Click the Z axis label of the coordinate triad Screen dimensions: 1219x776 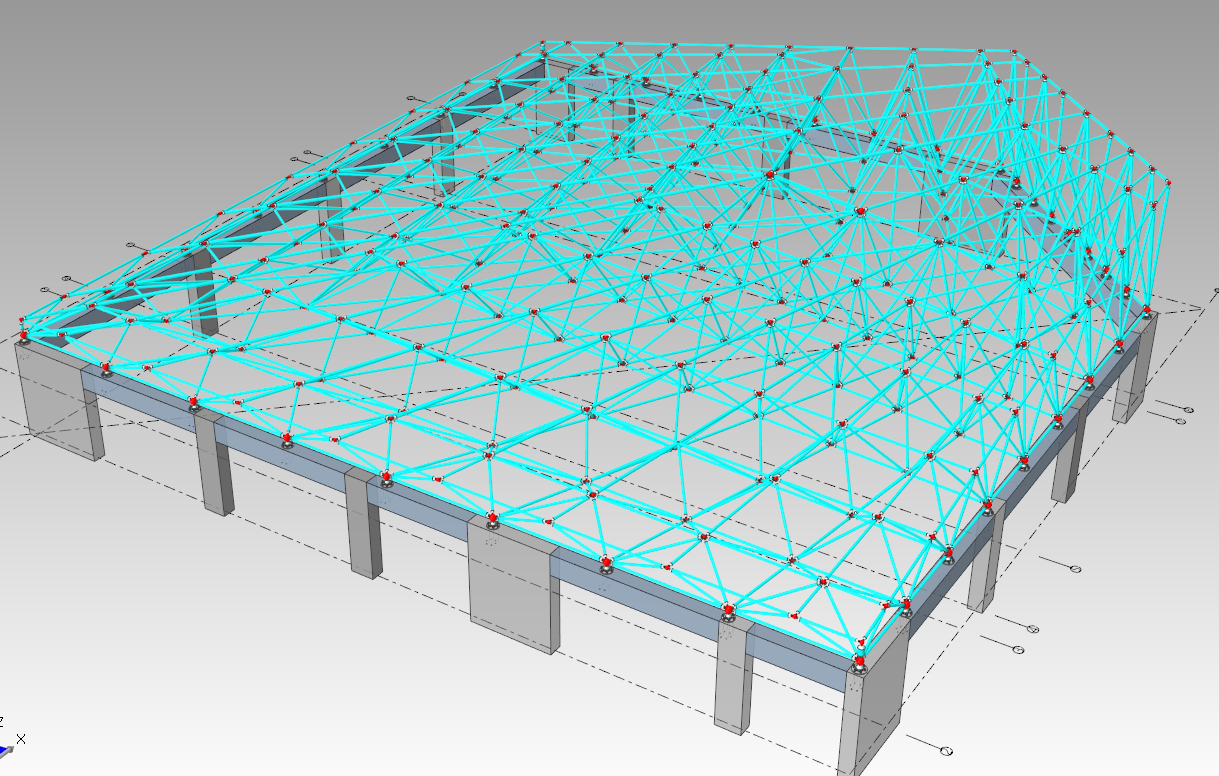pos(2,721)
